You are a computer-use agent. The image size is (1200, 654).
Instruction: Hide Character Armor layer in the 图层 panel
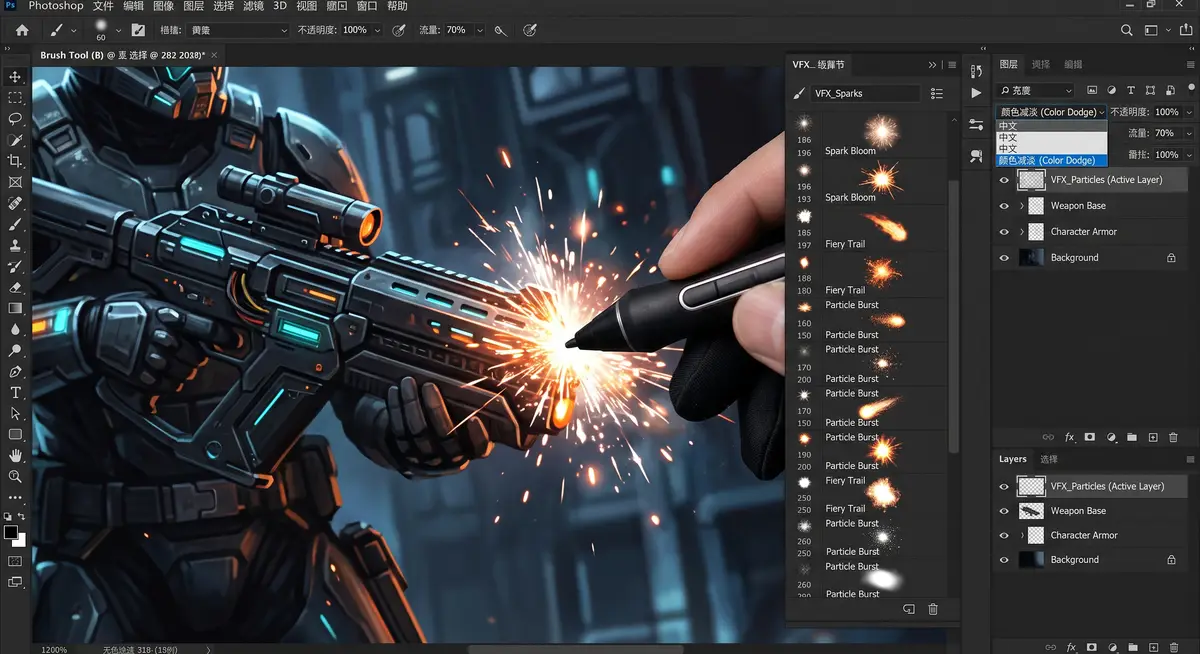[1004, 232]
